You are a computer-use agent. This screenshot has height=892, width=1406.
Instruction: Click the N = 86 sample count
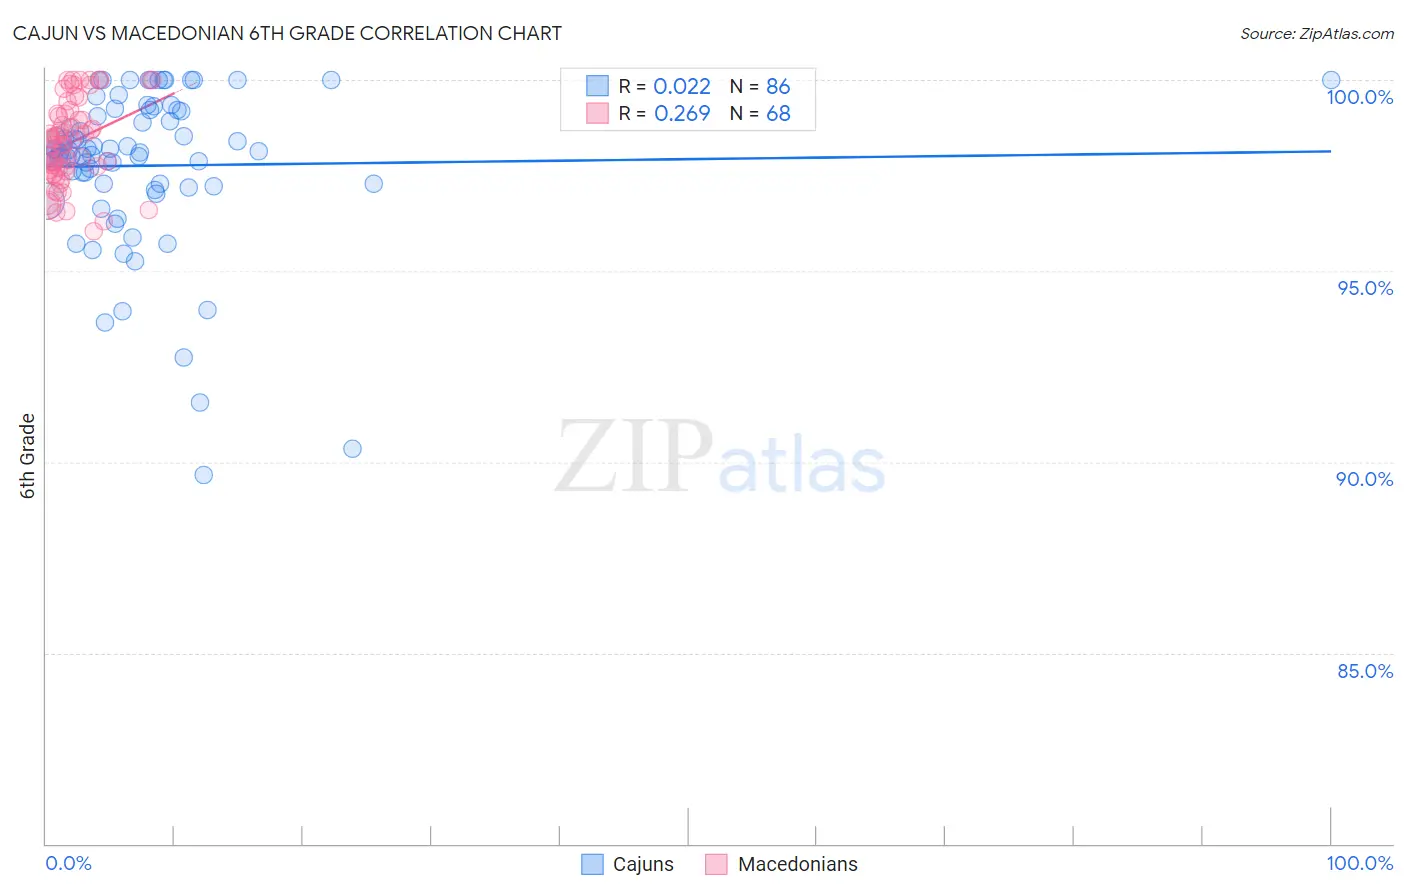(760, 86)
